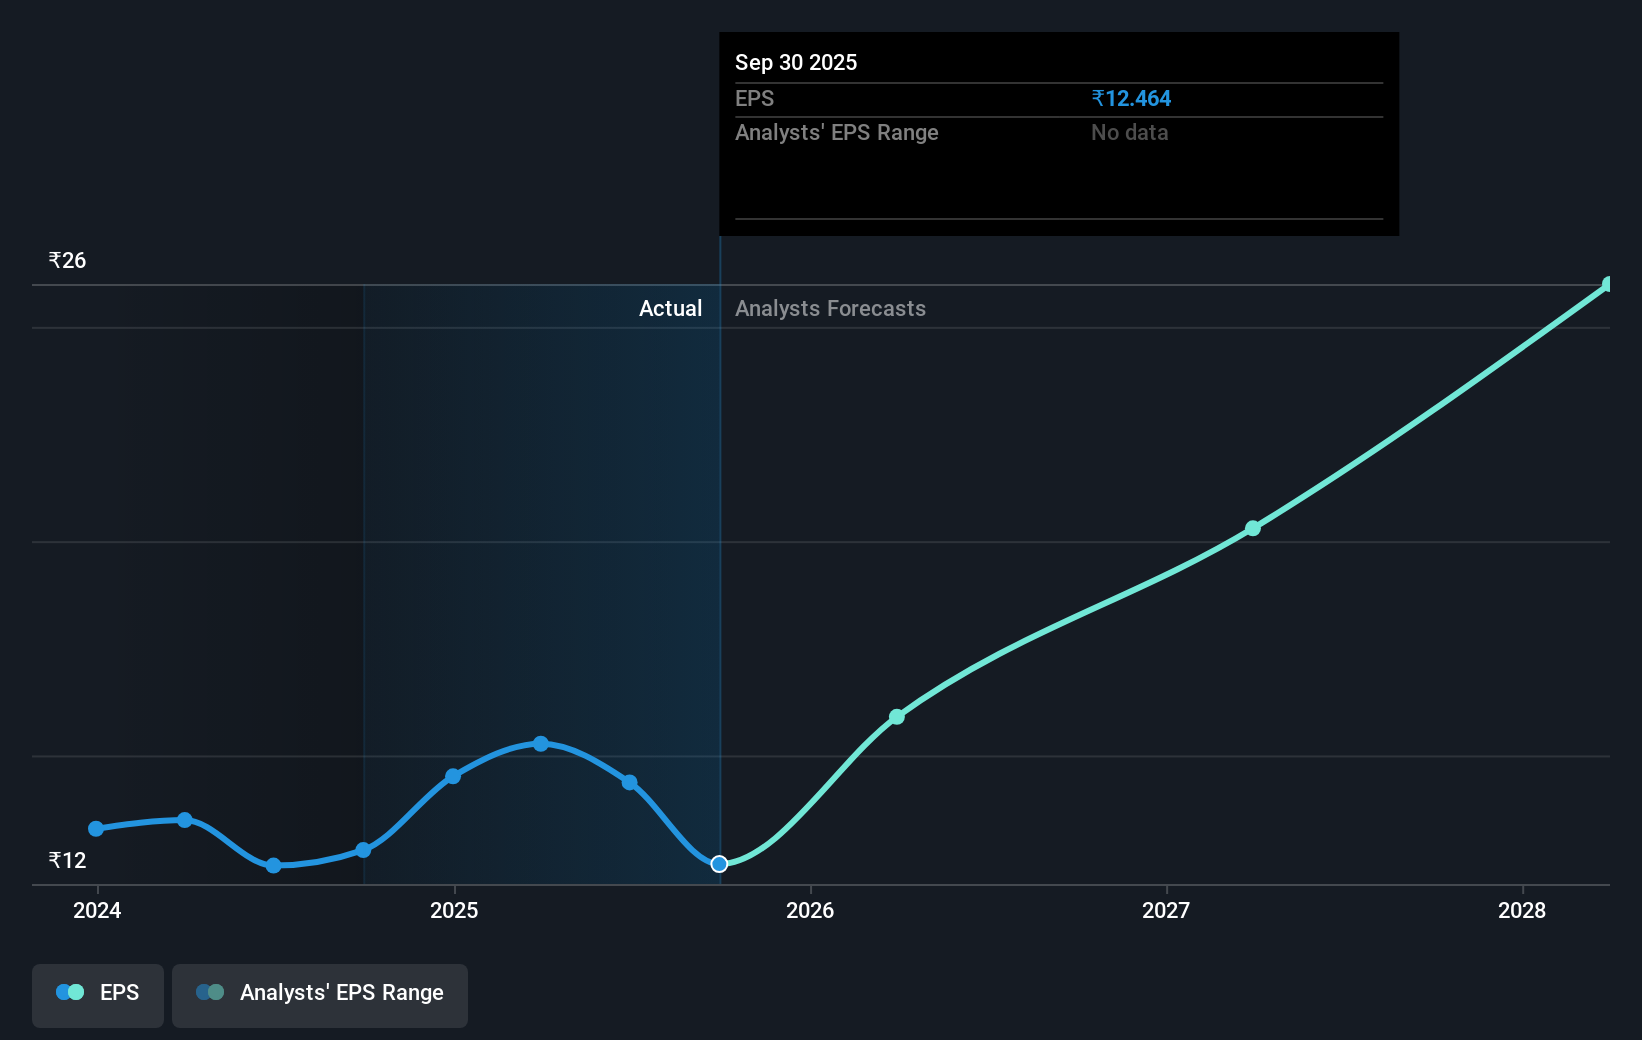1642x1040 pixels.
Task: Click the endpoint marker at 2028
Action: (1607, 285)
